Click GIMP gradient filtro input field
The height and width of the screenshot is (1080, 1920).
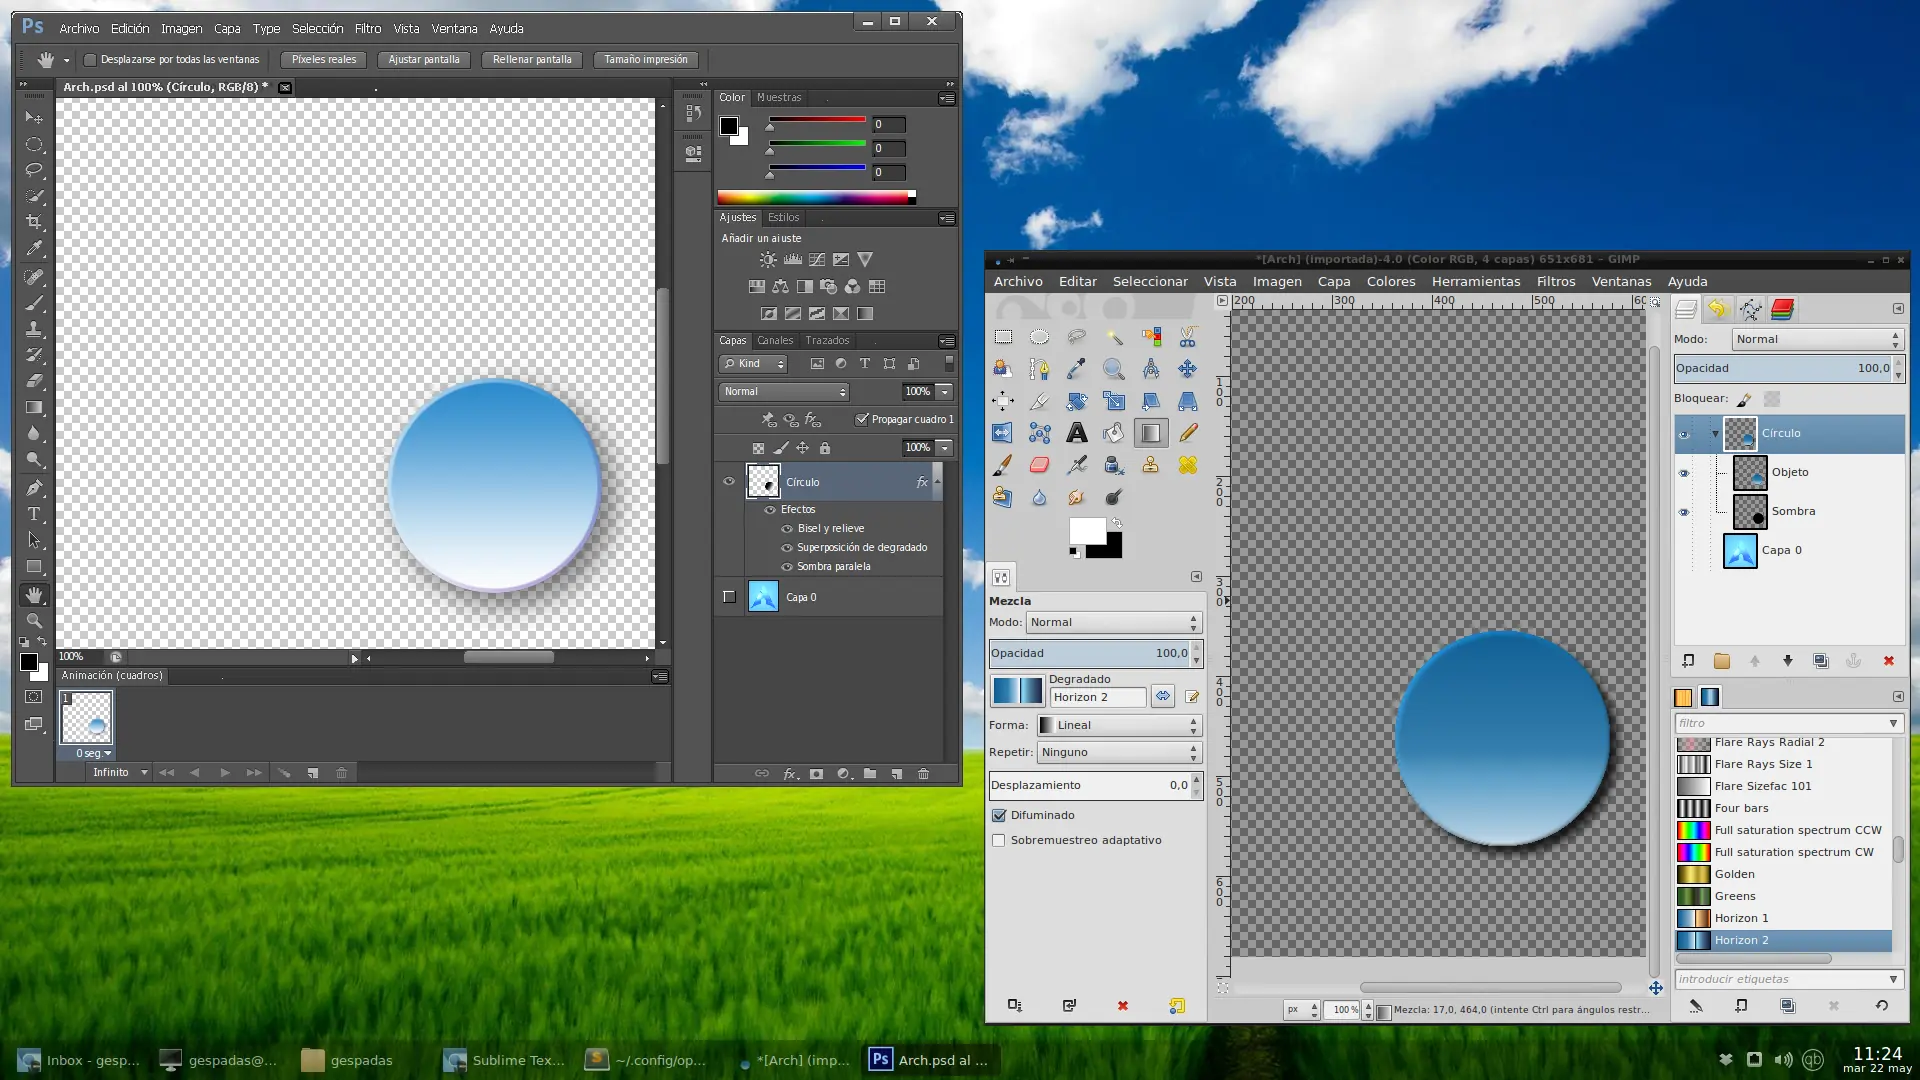point(1787,723)
